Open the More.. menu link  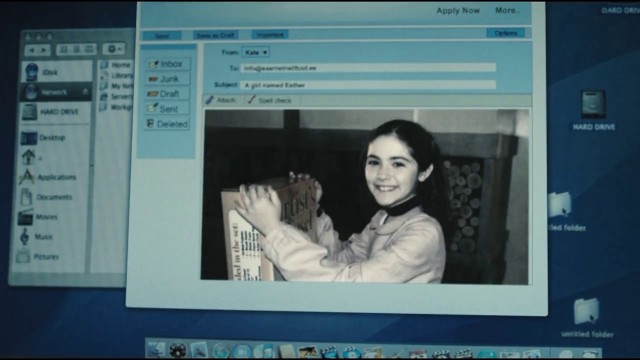507,10
